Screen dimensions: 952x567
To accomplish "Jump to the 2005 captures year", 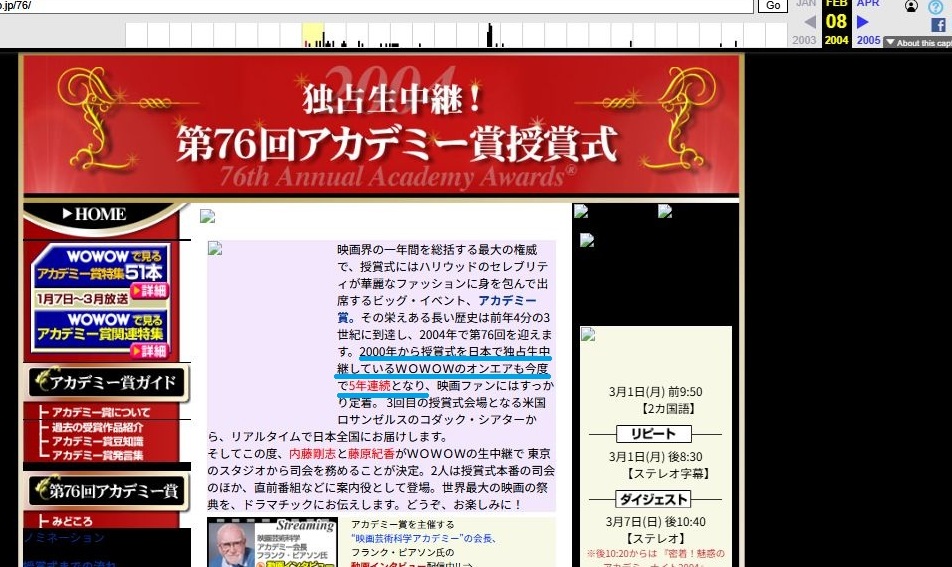I will pyautogui.click(x=868, y=40).
